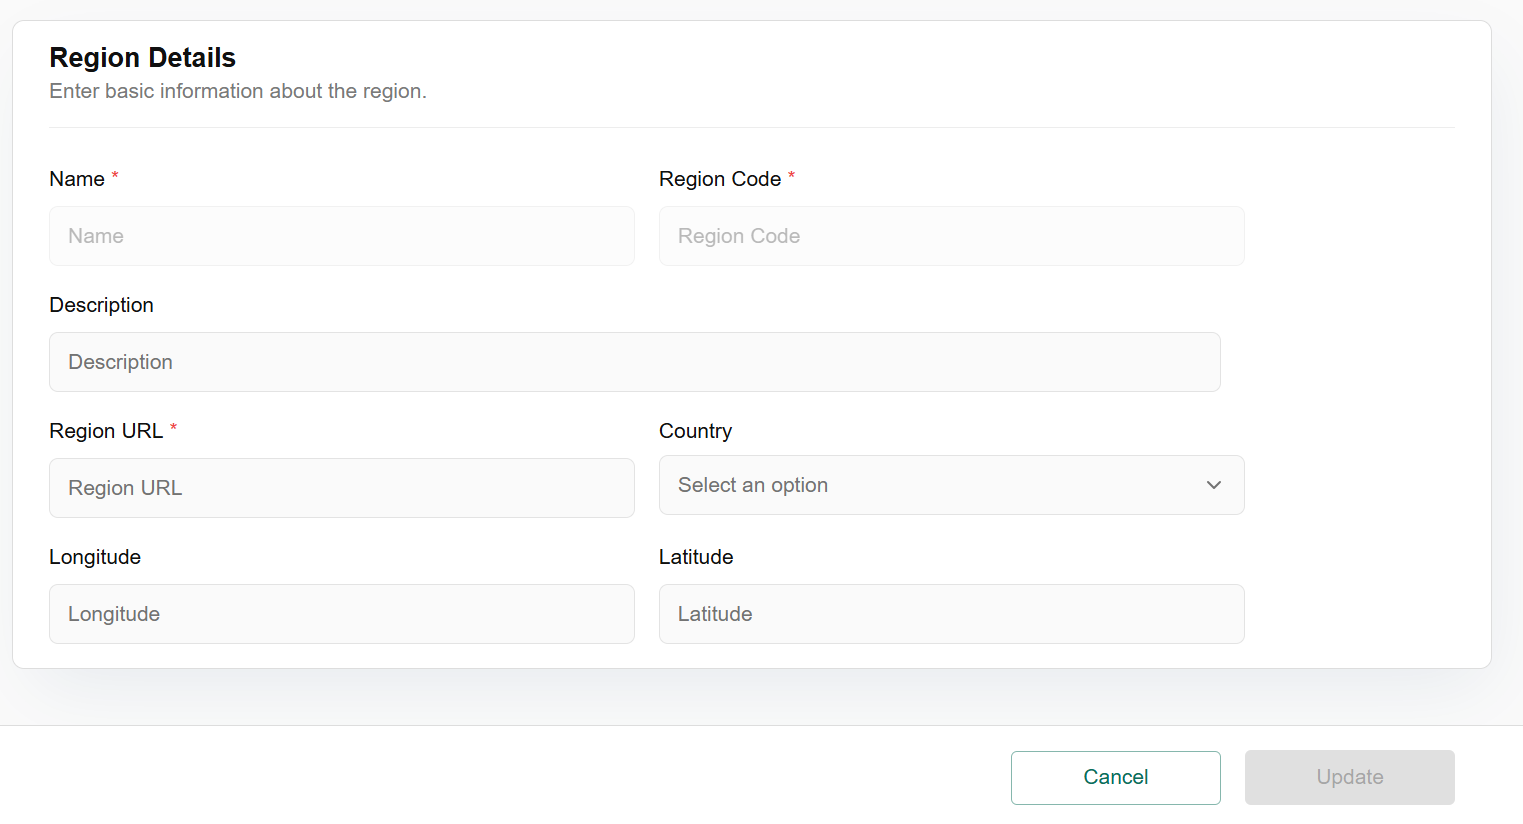This screenshot has height=824, width=1523.
Task: Select the Description input field
Action: (634, 362)
